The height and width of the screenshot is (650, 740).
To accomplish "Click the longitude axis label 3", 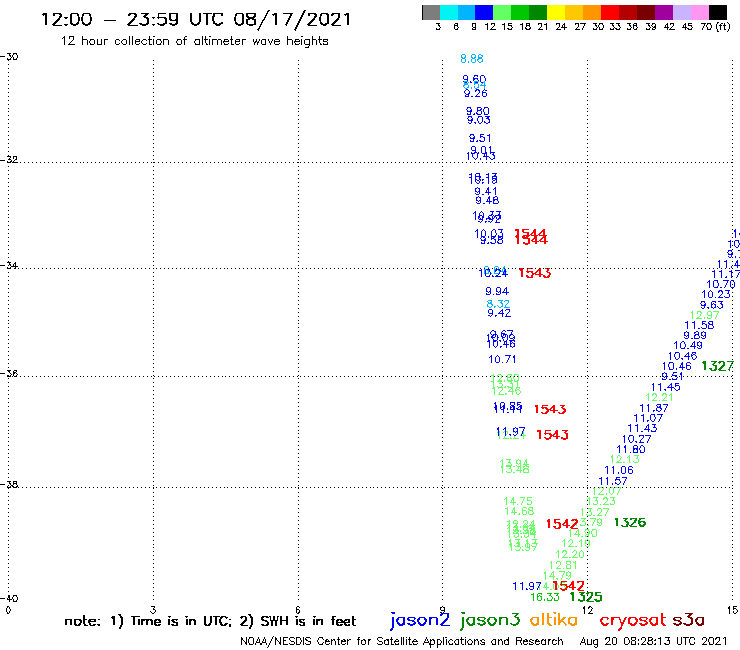I will 153,610.
